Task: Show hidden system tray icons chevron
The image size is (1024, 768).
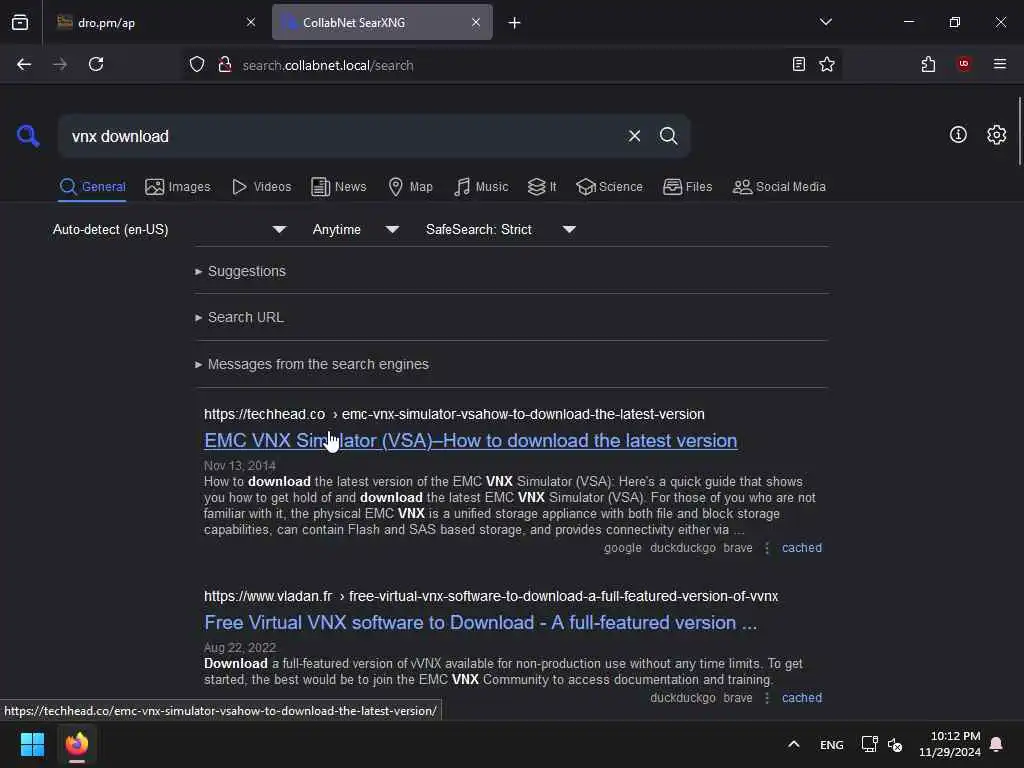Action: click(x=793, y=744)
